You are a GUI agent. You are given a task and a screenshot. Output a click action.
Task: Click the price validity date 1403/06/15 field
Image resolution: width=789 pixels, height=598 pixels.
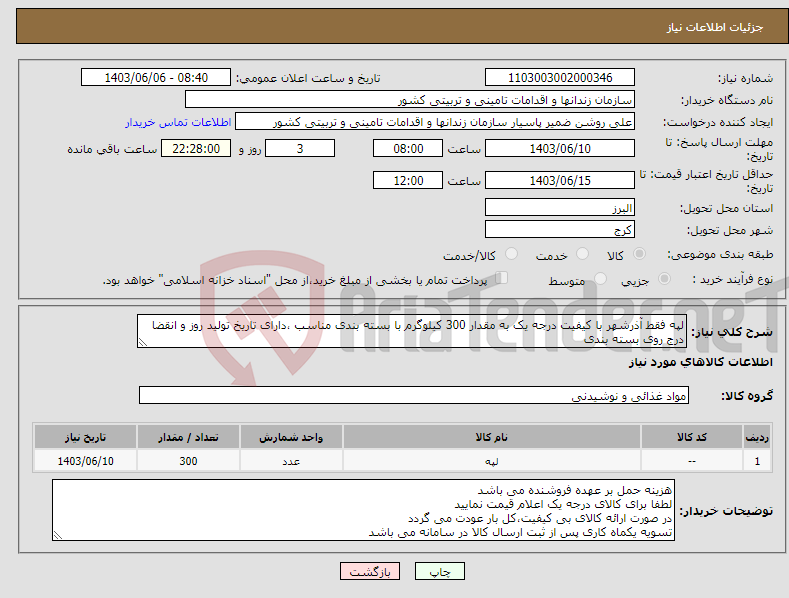pyautogui.click(x=560, y=180)
